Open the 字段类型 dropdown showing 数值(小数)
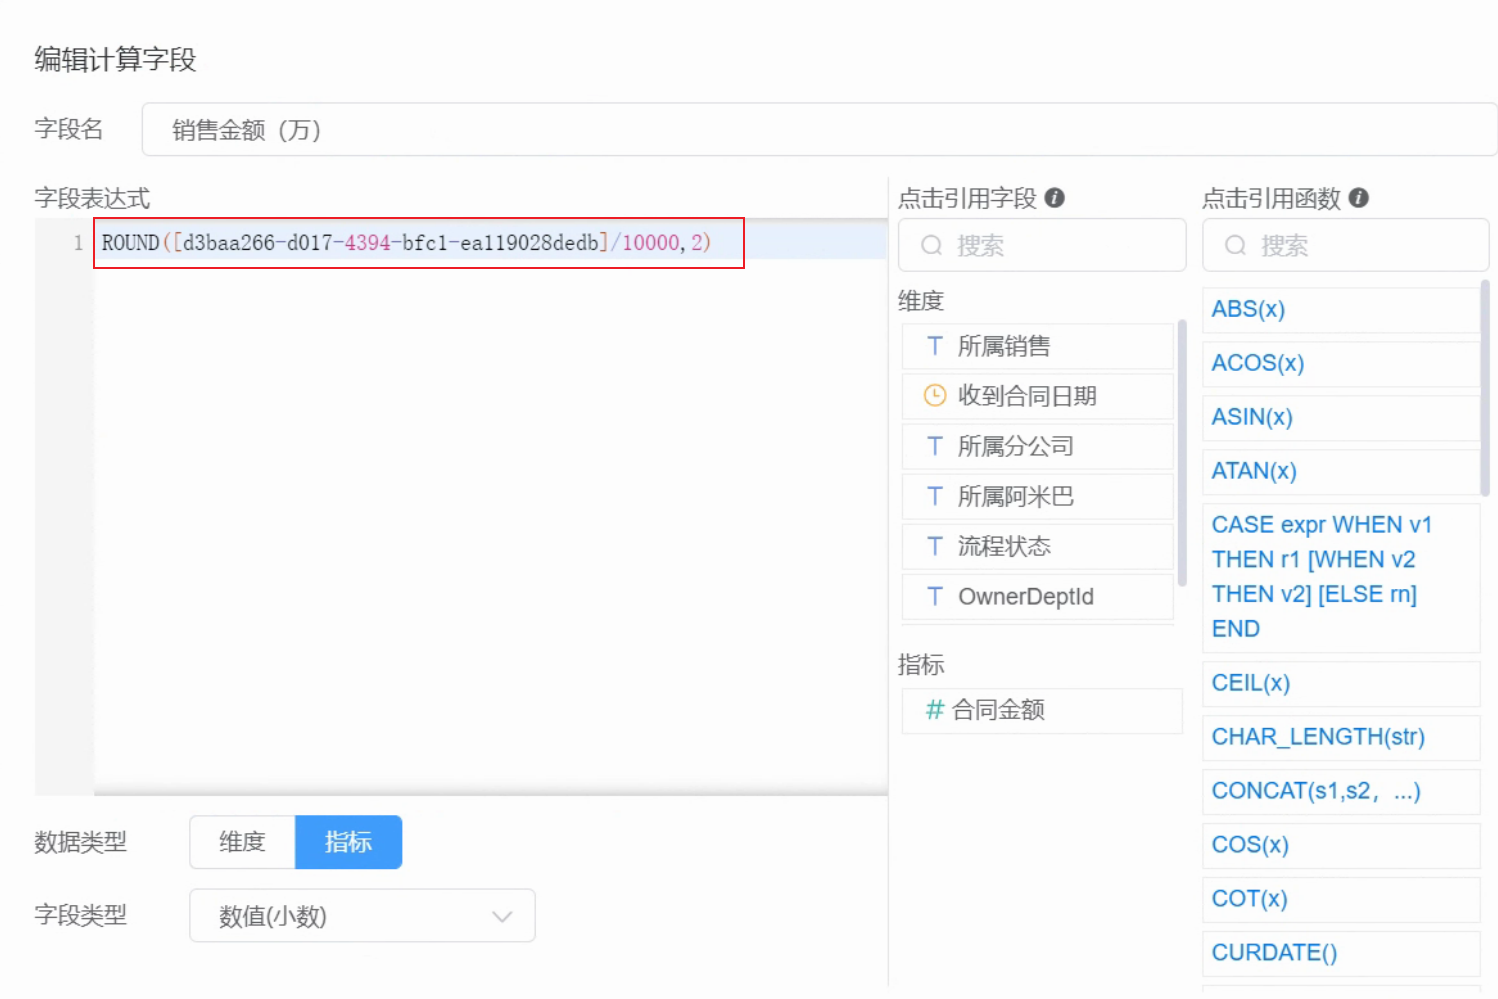Image resolution: width=1498 pixels, height=999 pixels. pos(362,916)
